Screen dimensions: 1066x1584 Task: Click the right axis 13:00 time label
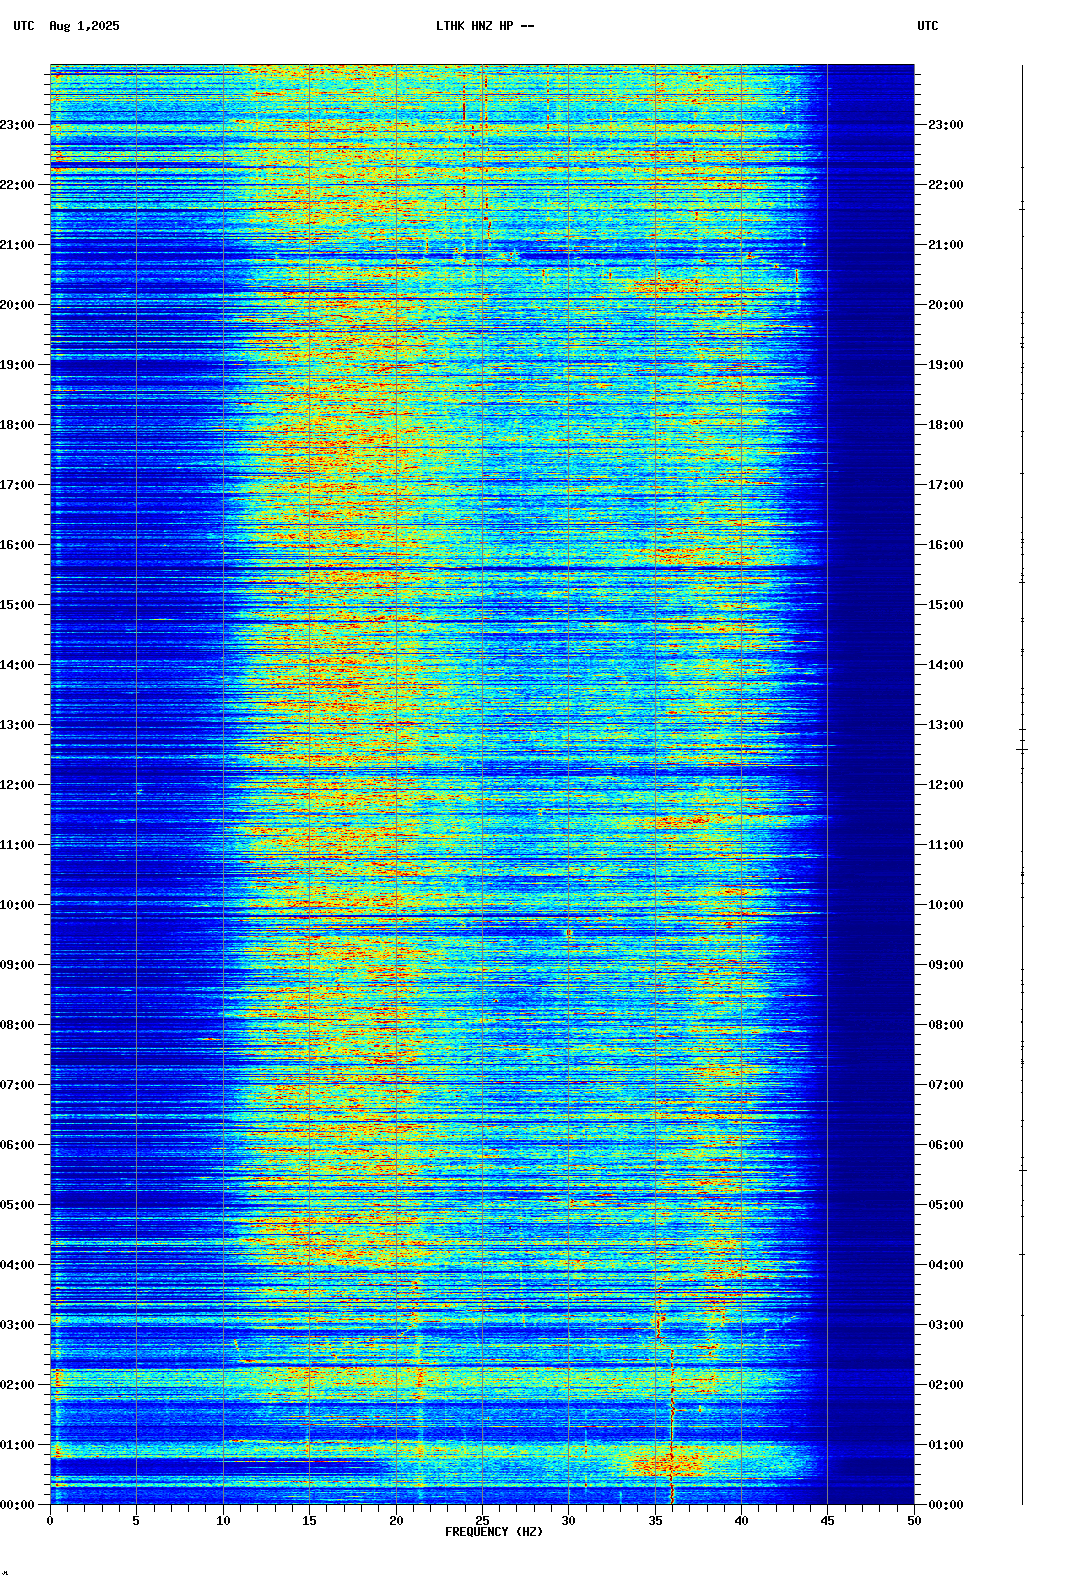946,725
